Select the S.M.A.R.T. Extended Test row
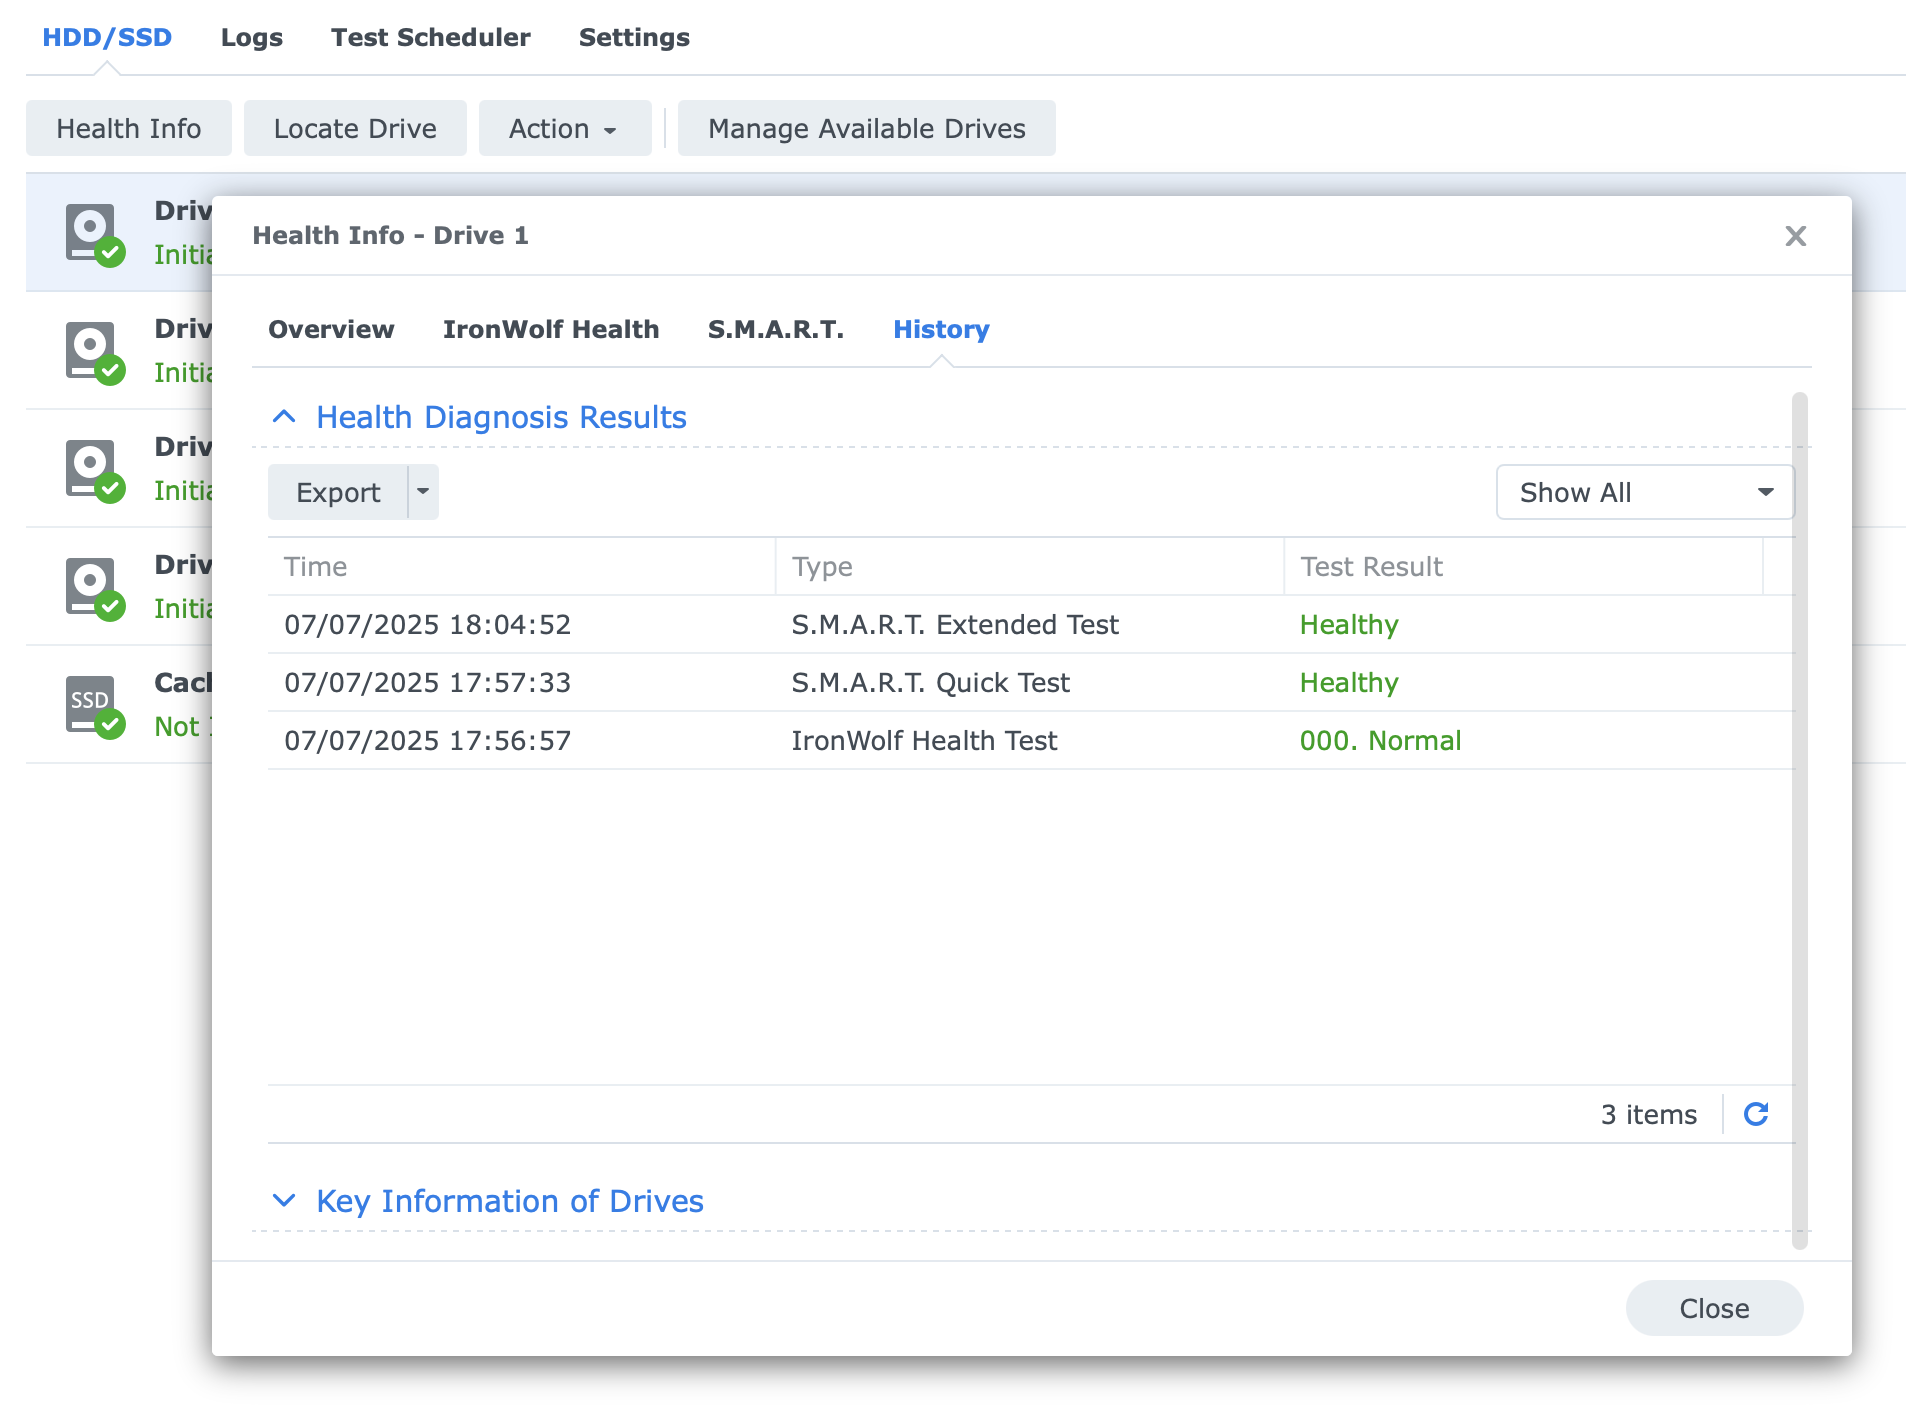The image size is (1906, 1422). pyautogui.click(x=1031, y=624)
